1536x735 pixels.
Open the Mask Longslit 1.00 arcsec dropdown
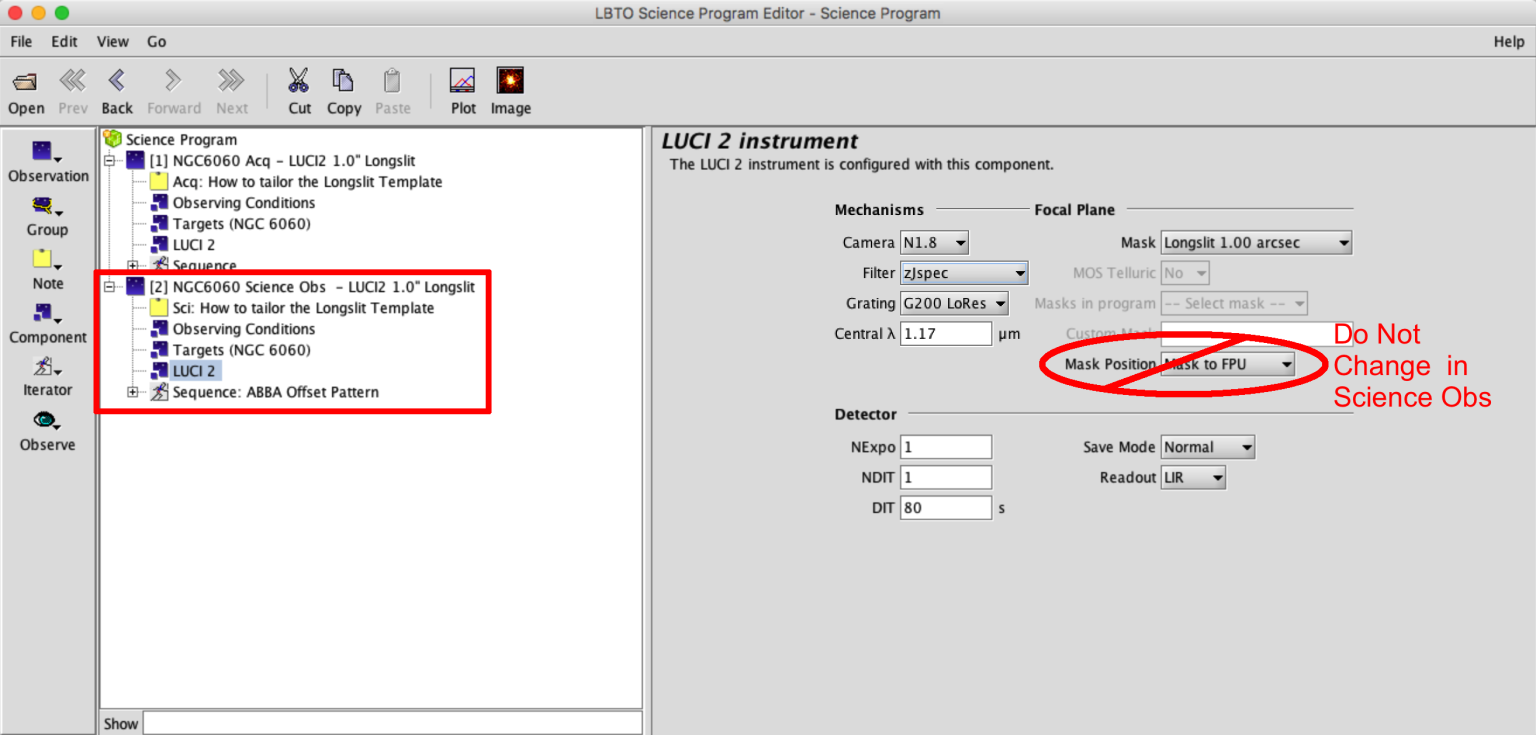click(x=1256, y=242)
